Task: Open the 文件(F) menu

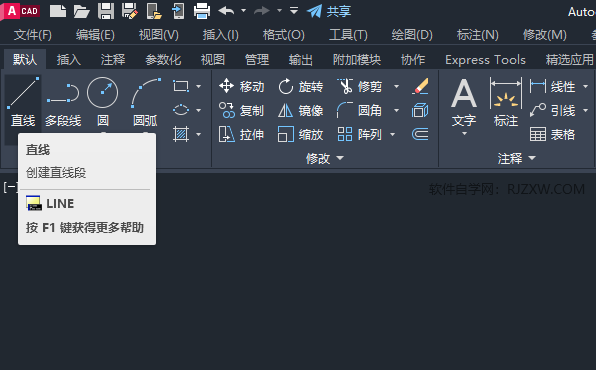Action: click(33, 35)
